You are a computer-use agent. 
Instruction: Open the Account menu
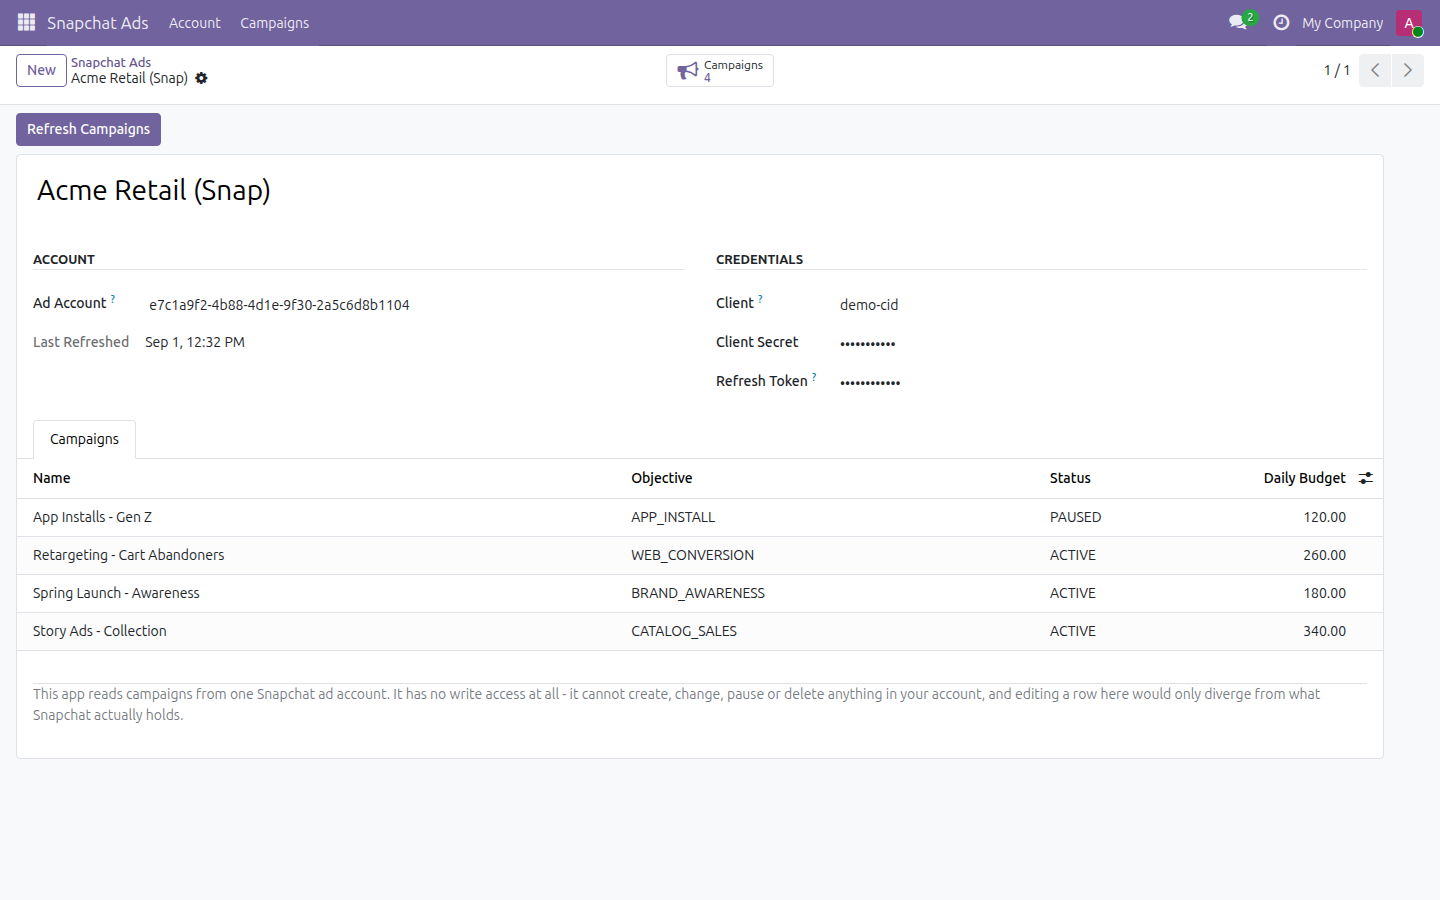[x=194, y=22]
